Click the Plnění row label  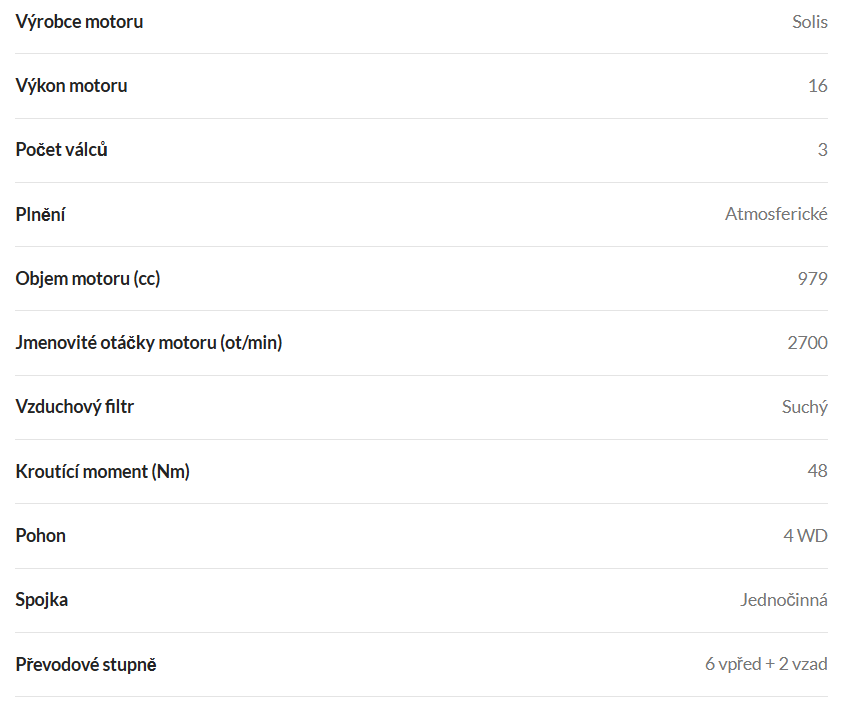tap(40, 214)
